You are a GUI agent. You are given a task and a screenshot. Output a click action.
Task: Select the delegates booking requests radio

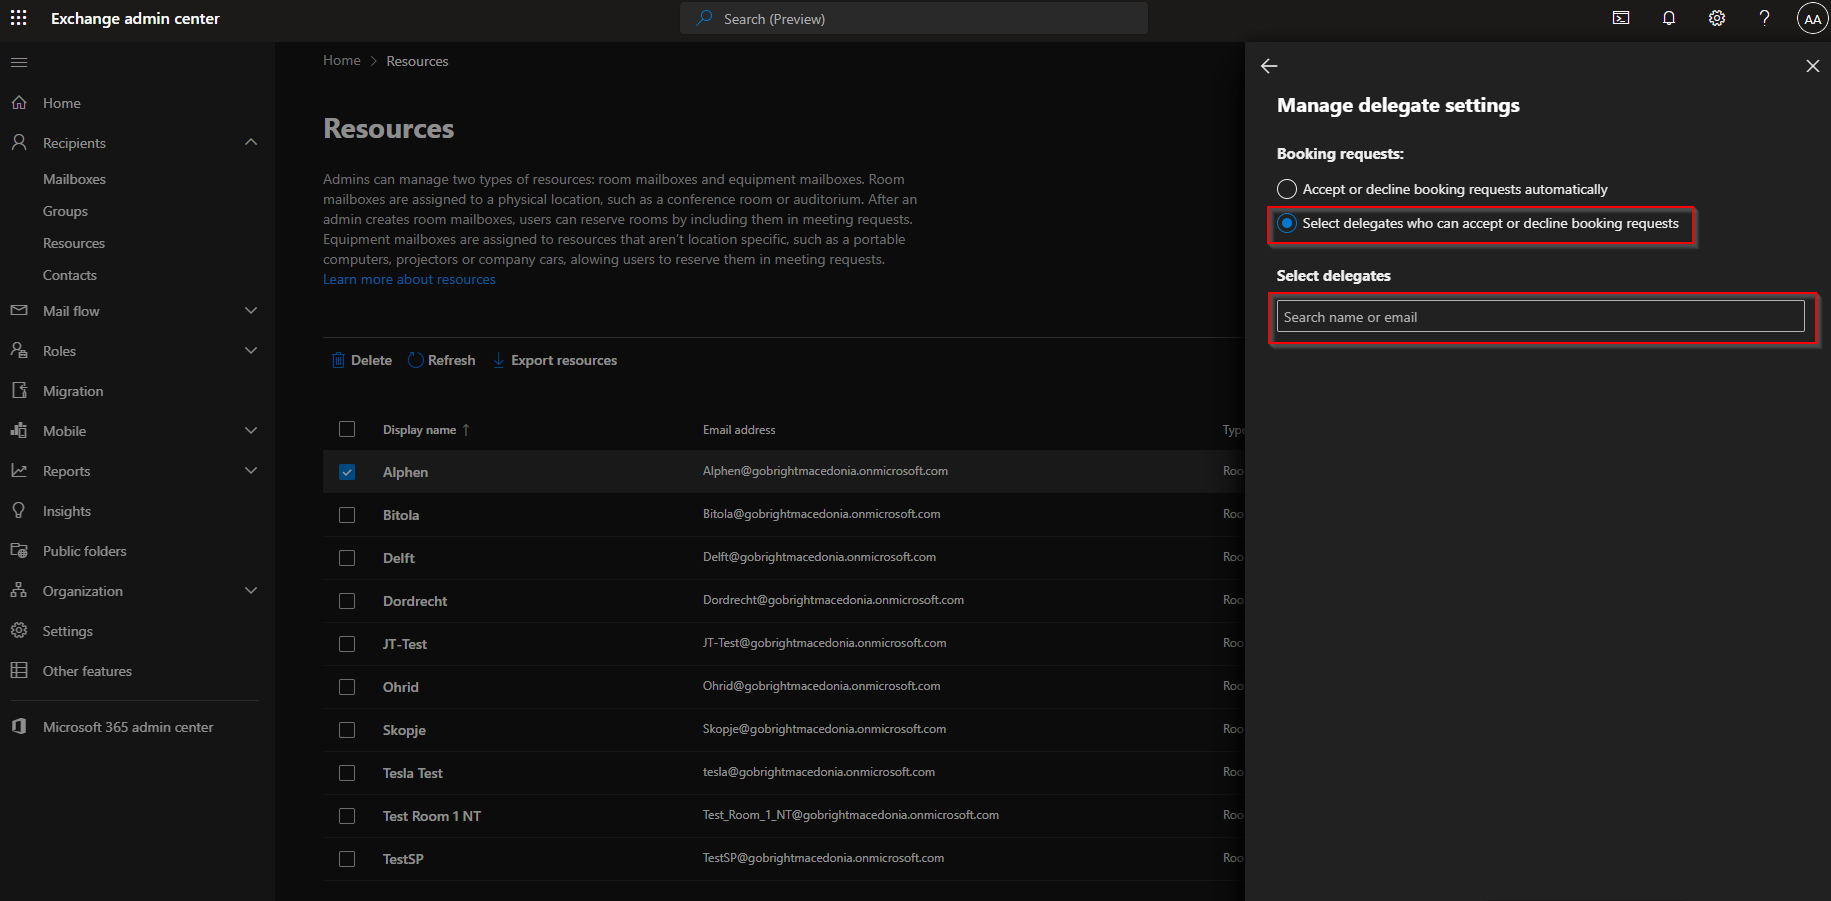[x=1287, y=223]
